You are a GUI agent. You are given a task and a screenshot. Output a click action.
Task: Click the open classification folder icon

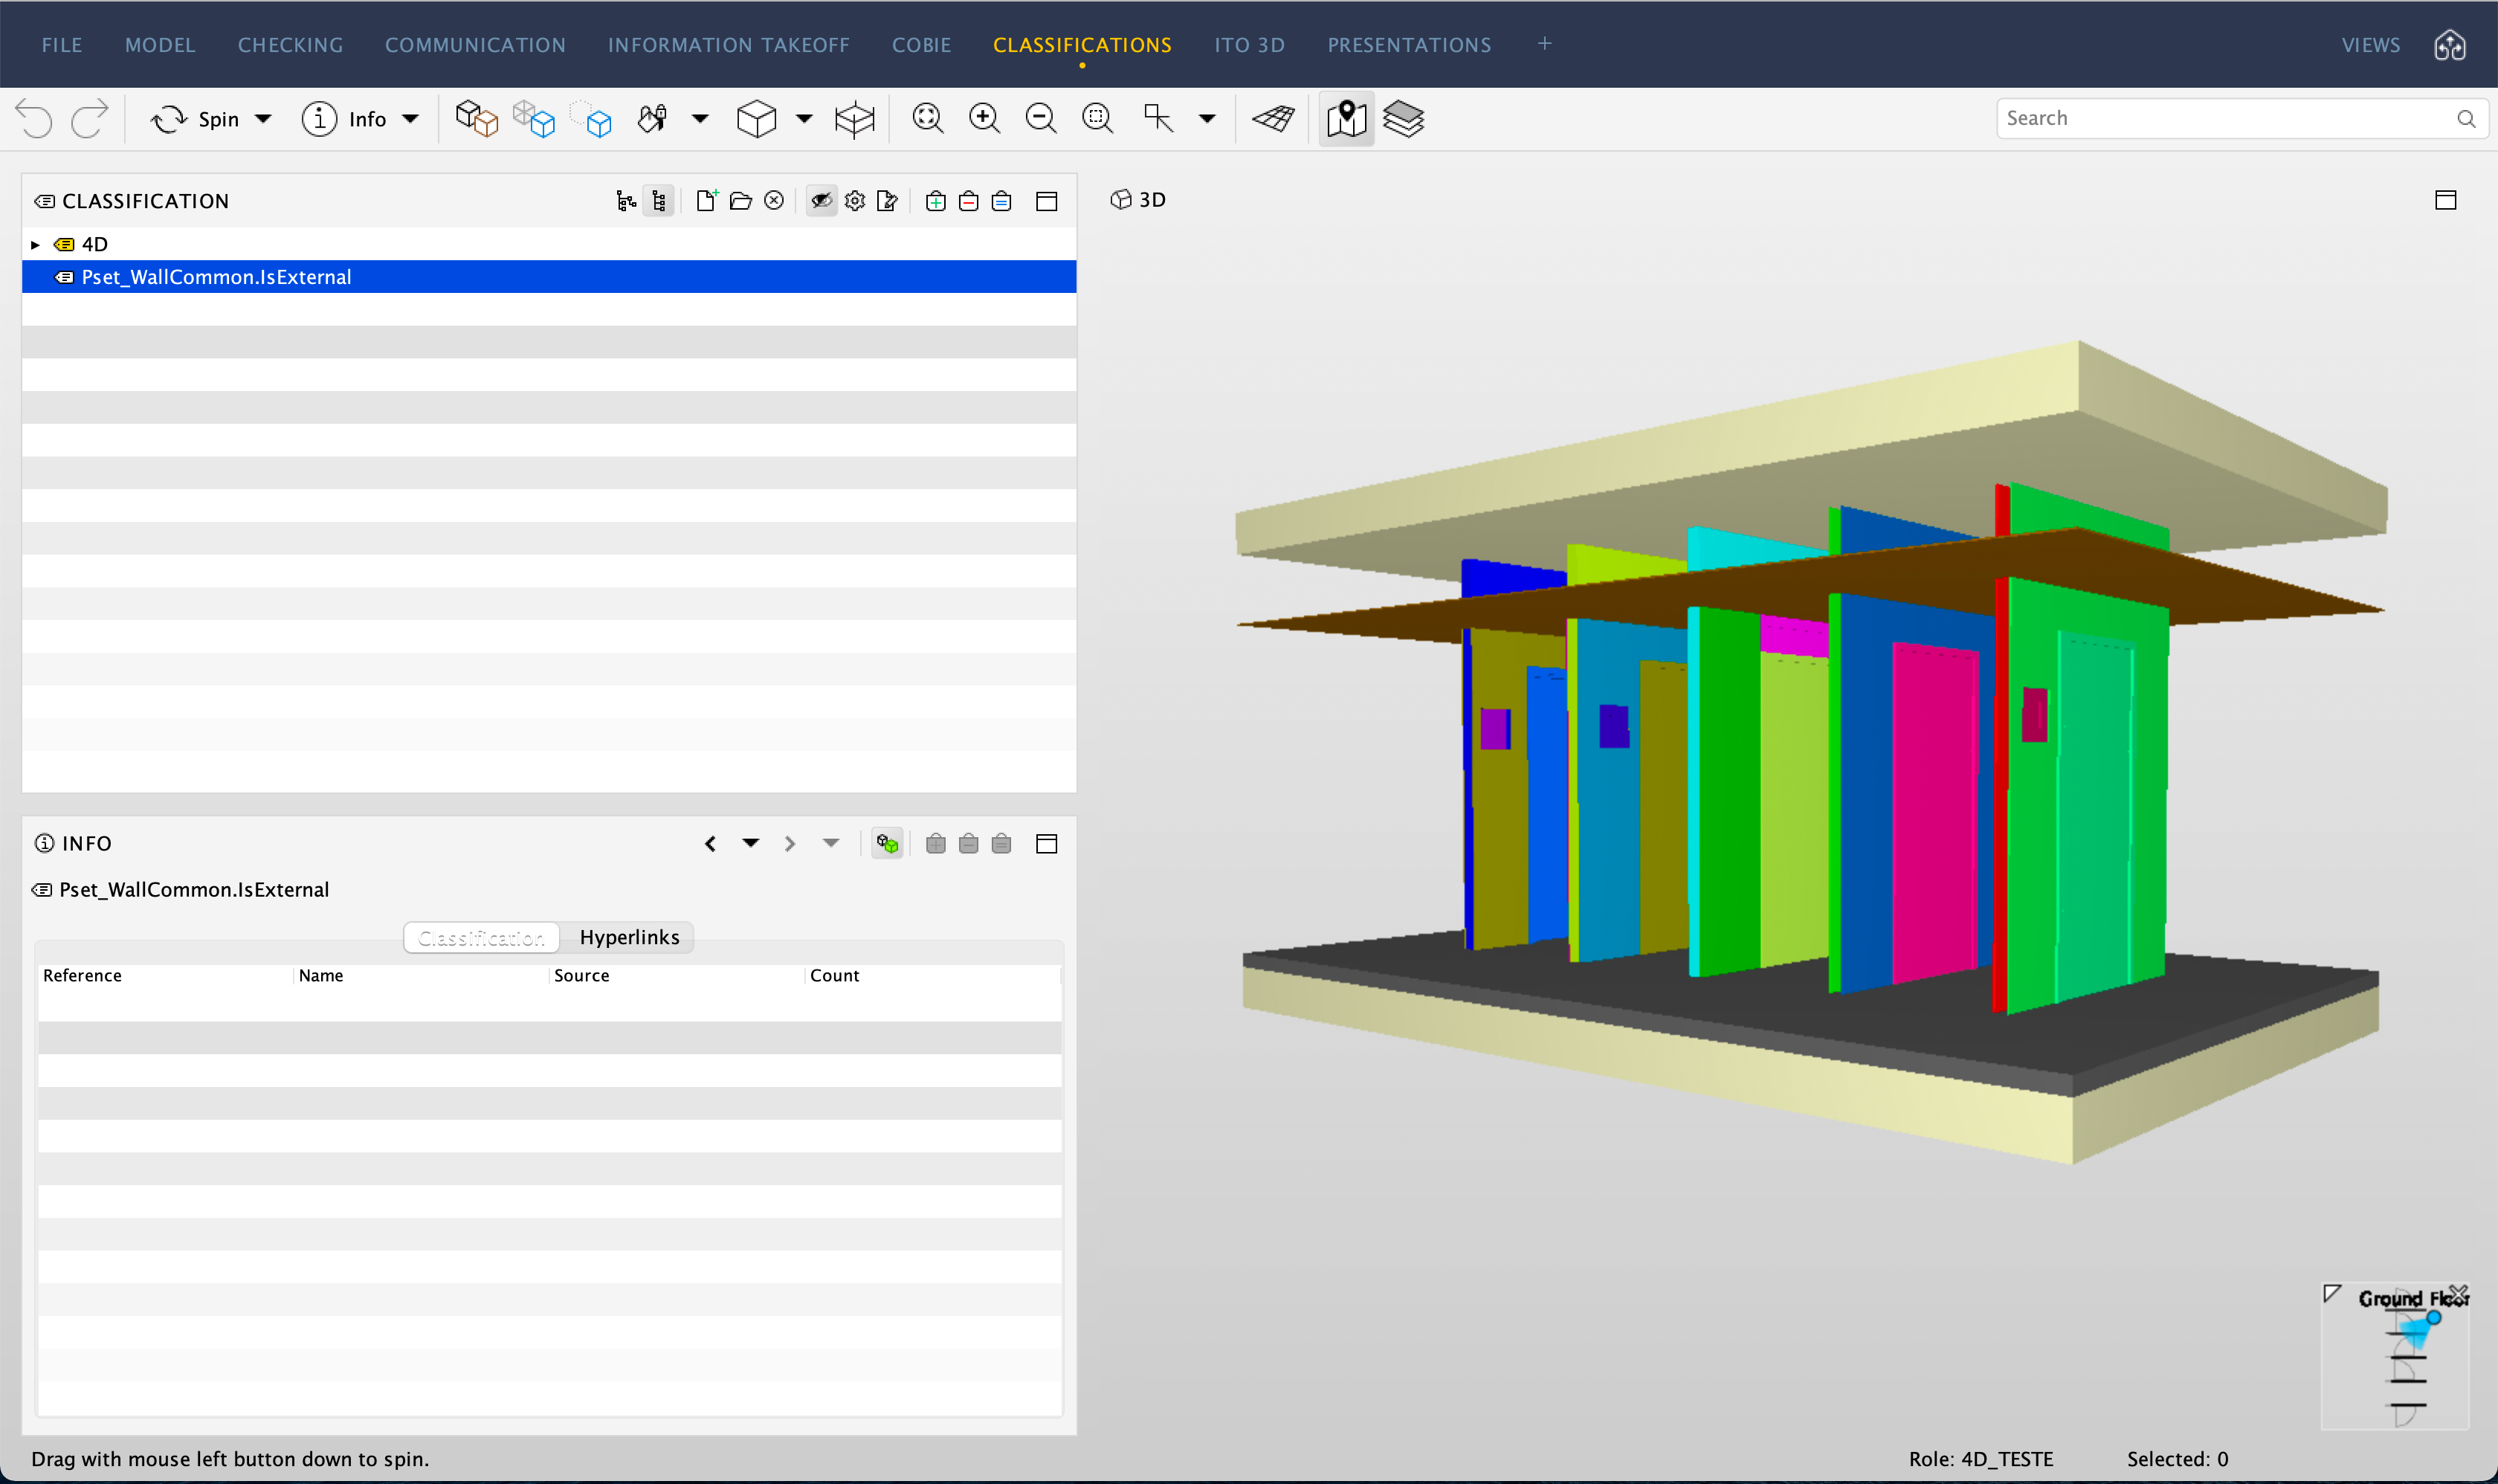740,201
